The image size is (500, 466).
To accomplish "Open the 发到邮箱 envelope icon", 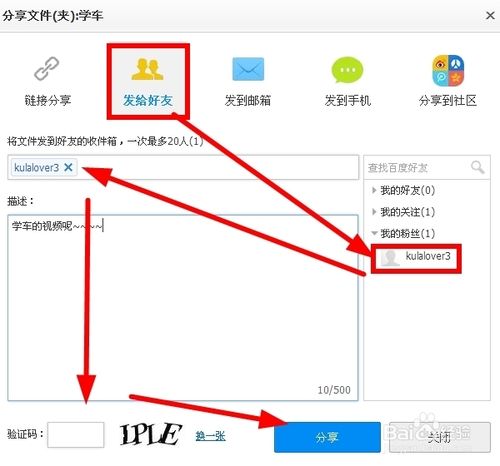I will point(248,69).
